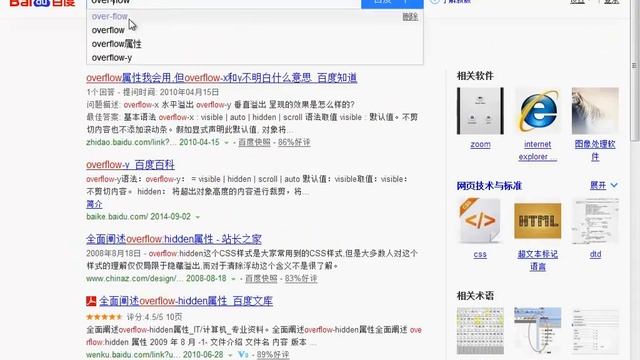Screen dimensions: 640x360
Task: Click the HTML gold icon
Action: [538, 221]
